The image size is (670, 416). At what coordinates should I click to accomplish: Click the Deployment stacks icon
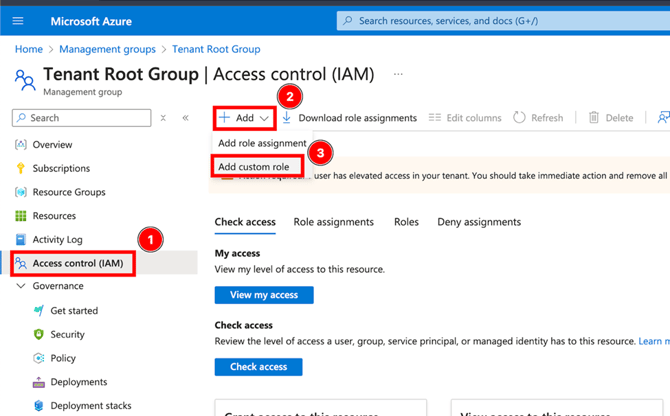pos(39,406)
